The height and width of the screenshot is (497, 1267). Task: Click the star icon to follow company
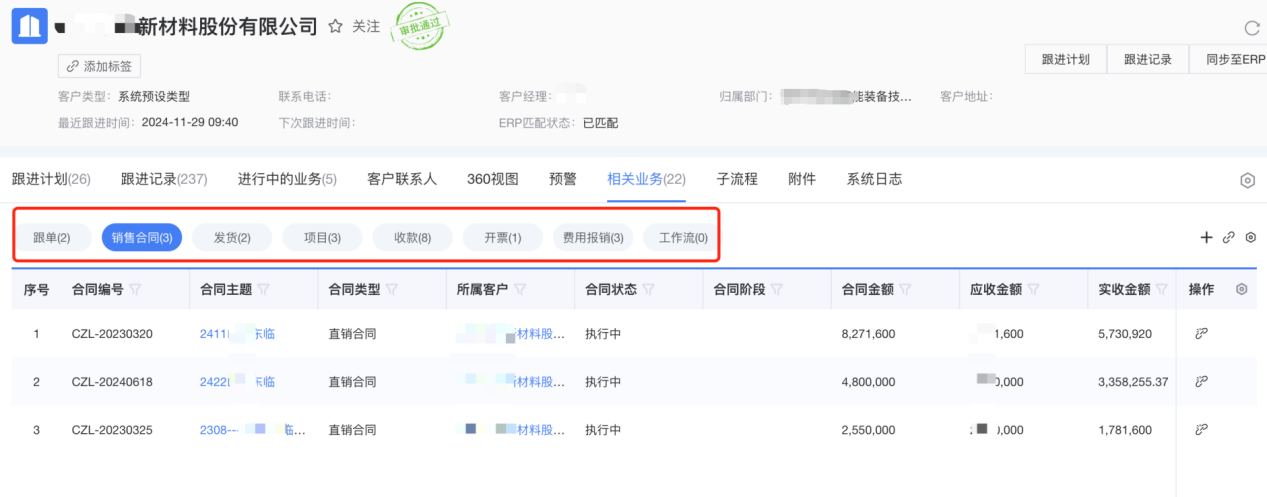pos(336,27)
